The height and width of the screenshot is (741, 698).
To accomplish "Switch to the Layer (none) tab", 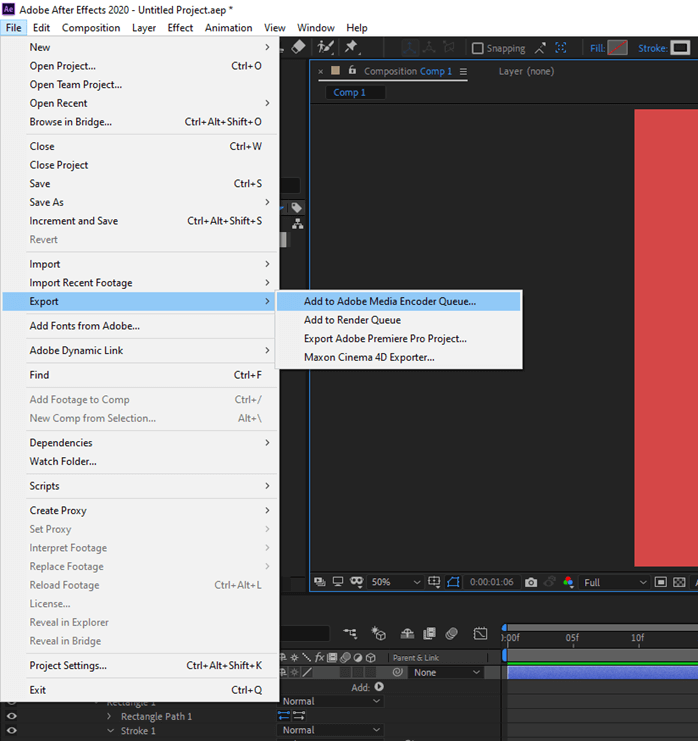I will tap(526, 71).
